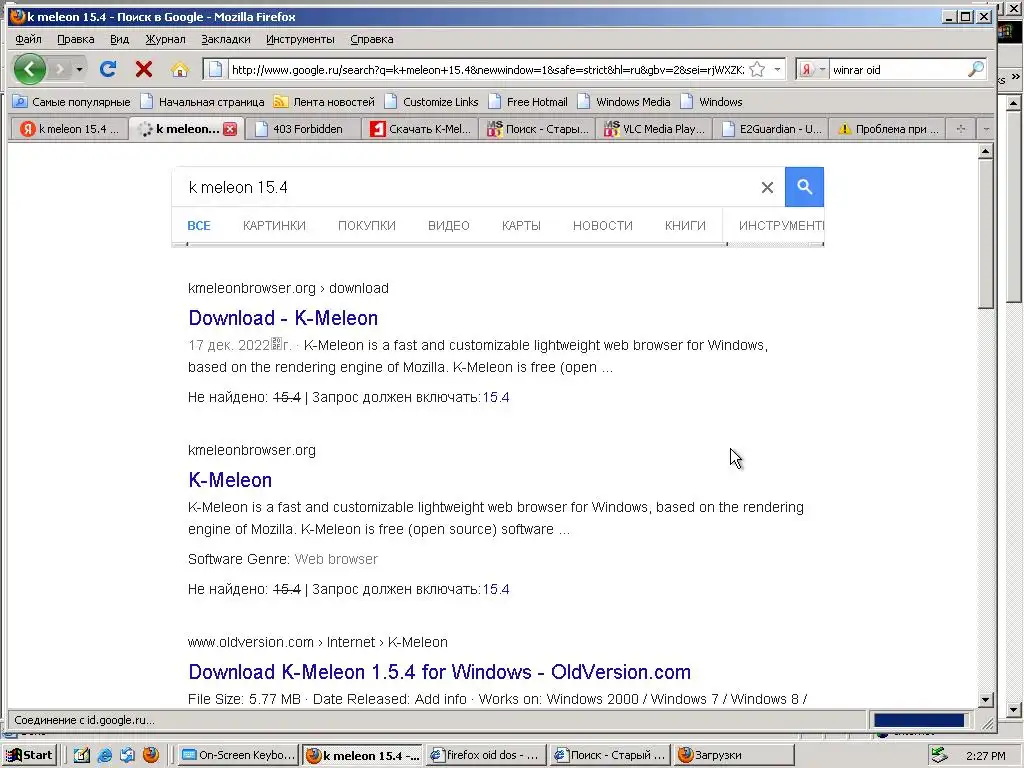Open the Лента новостей feed bookmark
This screenshot has height=768, width=1024.
(x=325, y=102)
